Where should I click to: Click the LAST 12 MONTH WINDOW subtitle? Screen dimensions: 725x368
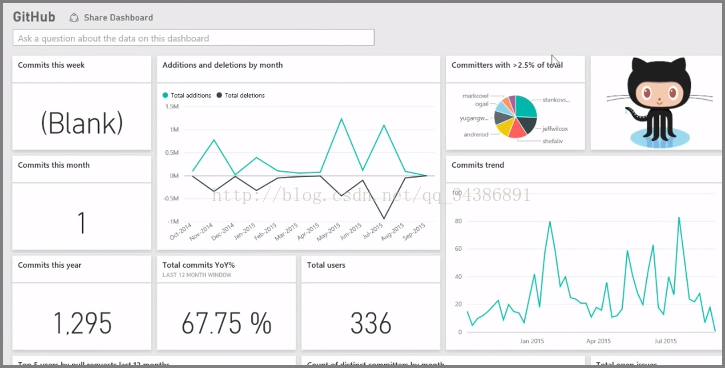pyautogui.click(x=197, y=275)
